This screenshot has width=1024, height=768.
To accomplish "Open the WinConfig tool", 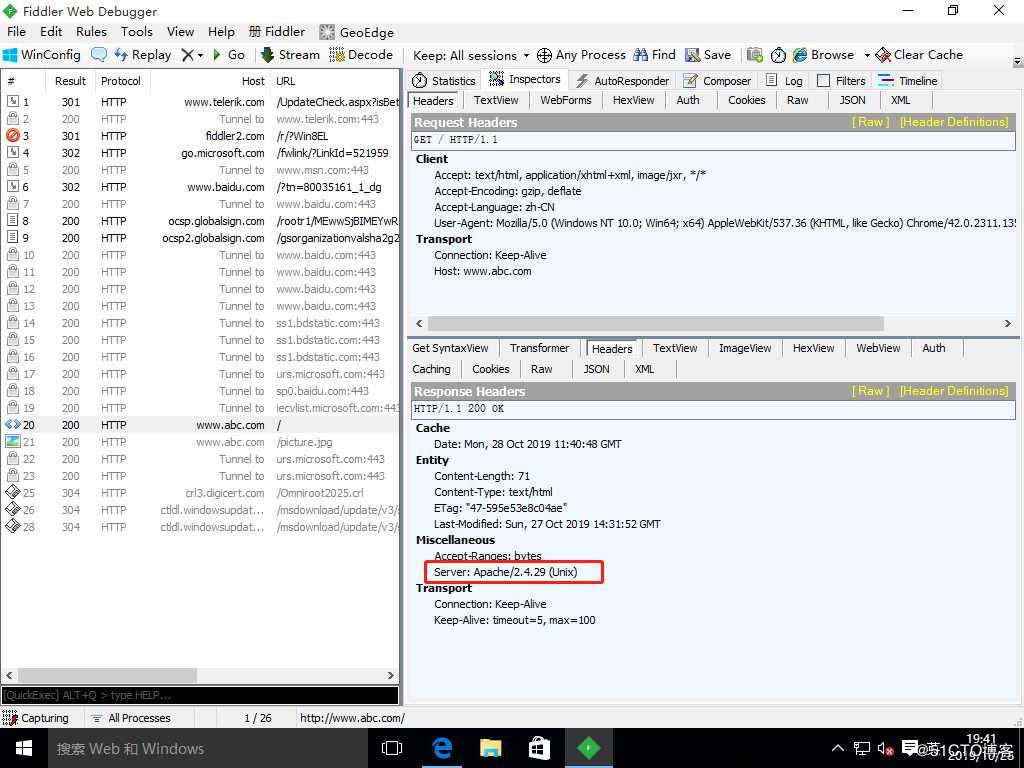I will pyautogui.click(x=42, y=55).
